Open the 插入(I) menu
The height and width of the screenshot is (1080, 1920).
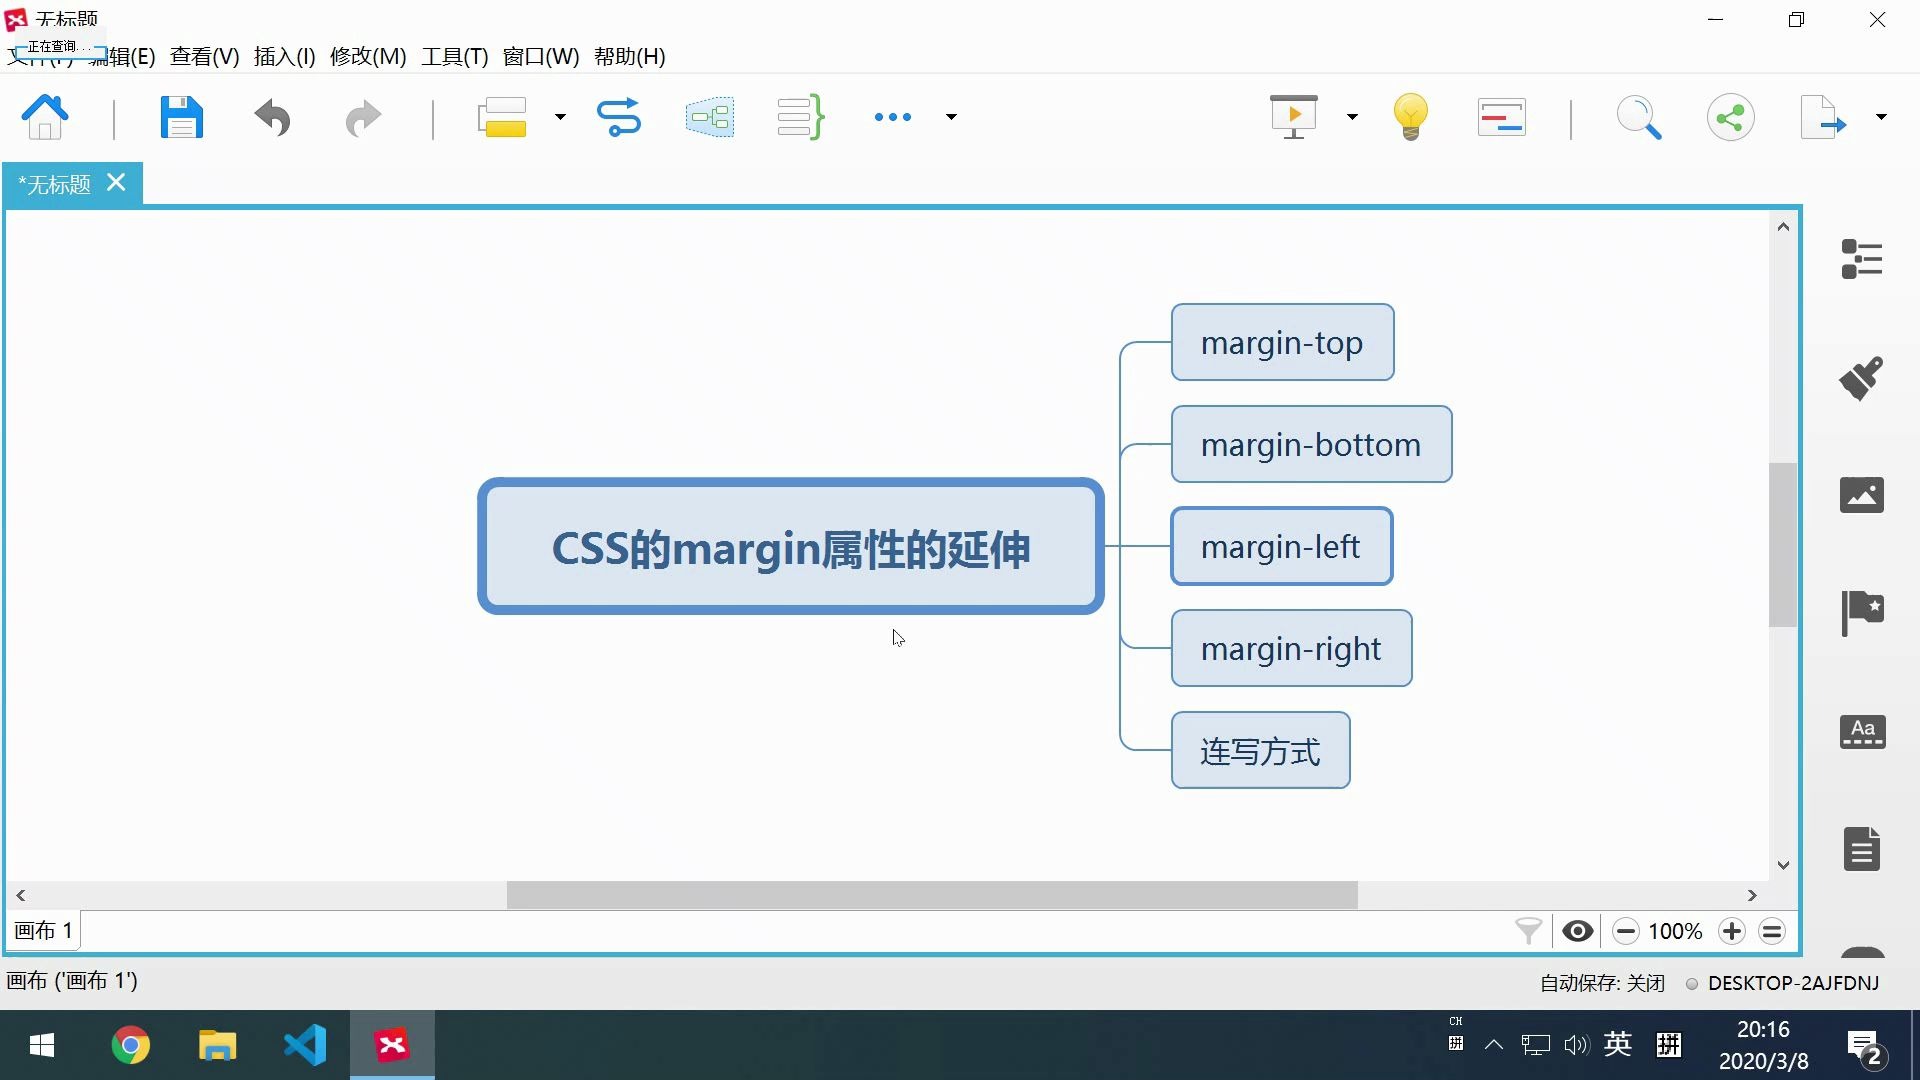click(284, 57)
